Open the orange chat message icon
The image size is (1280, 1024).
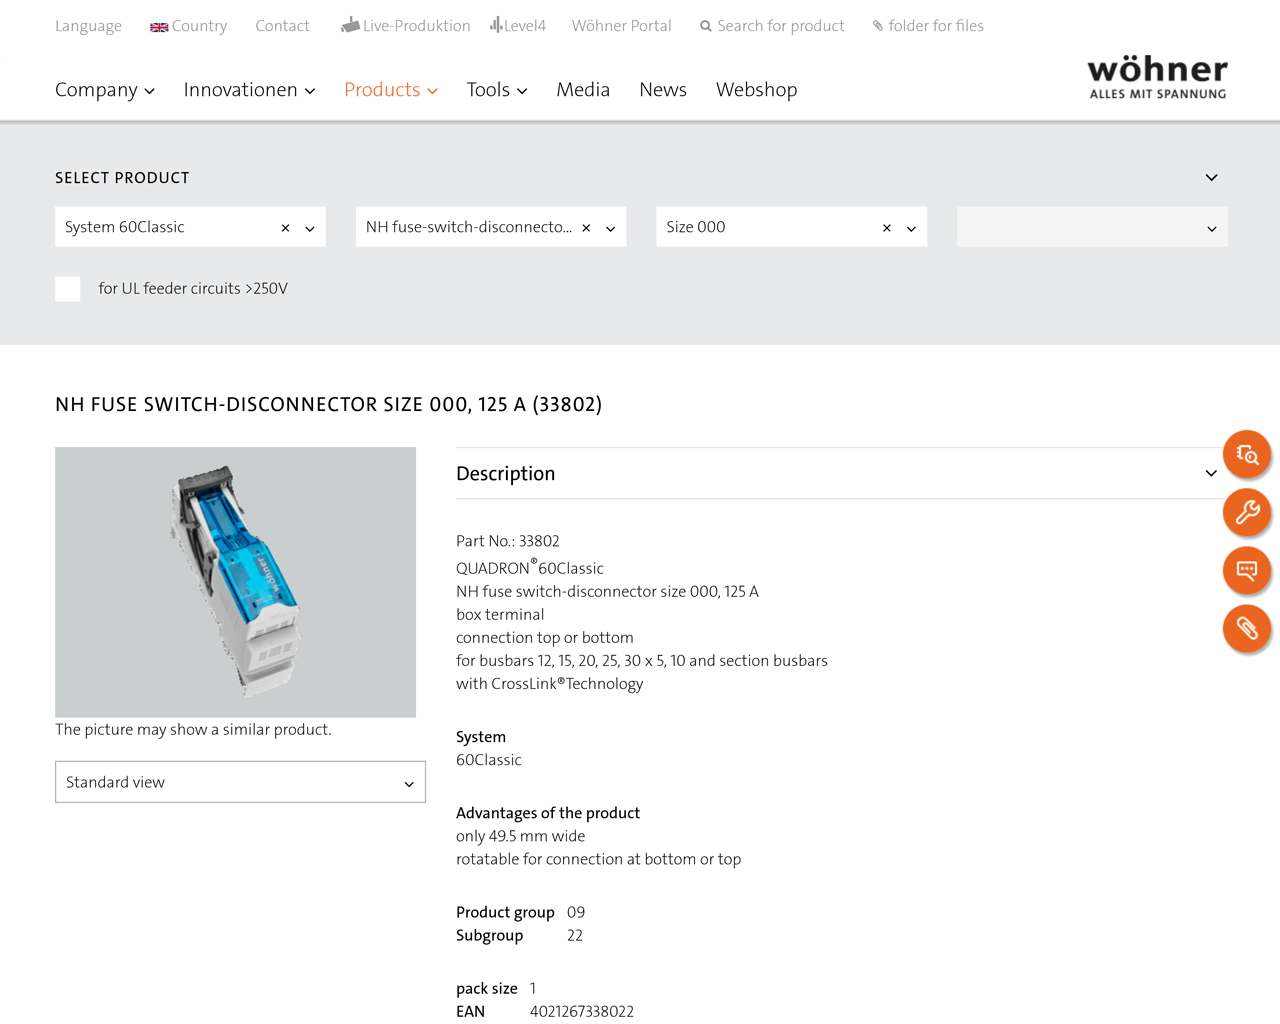tap(1247, 570)
